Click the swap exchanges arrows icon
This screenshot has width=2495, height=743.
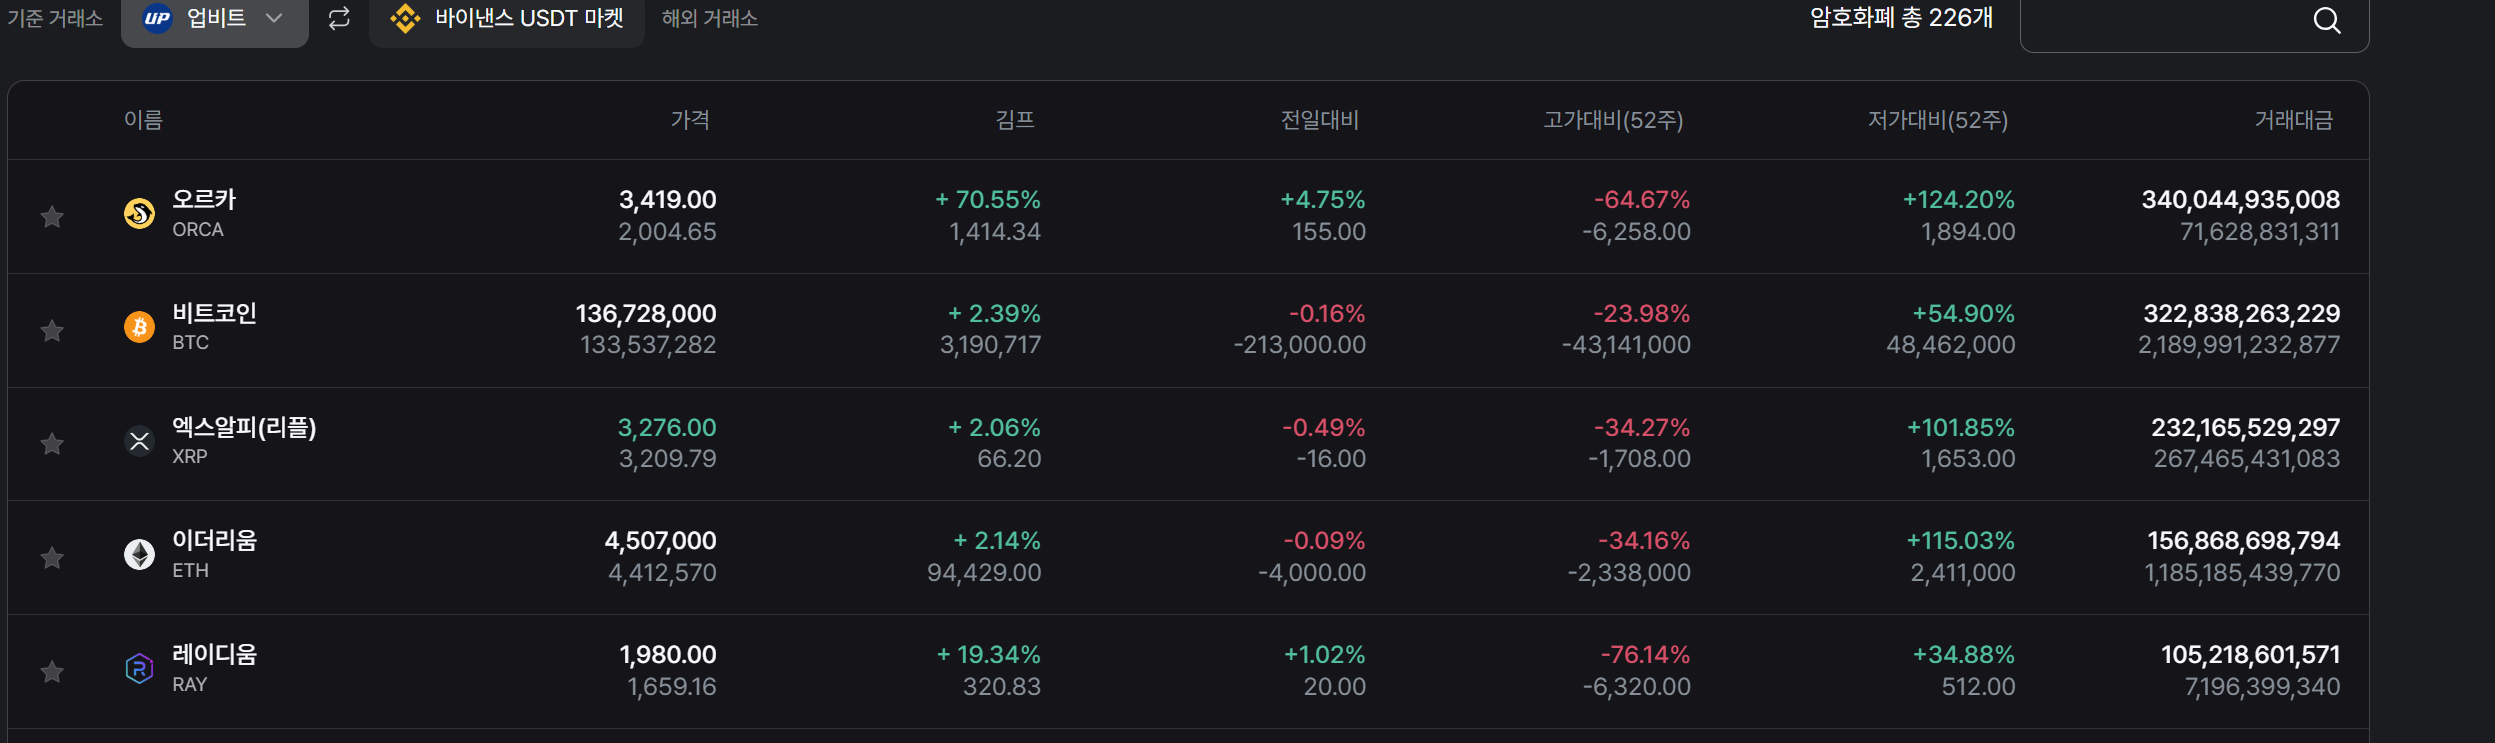339,18
